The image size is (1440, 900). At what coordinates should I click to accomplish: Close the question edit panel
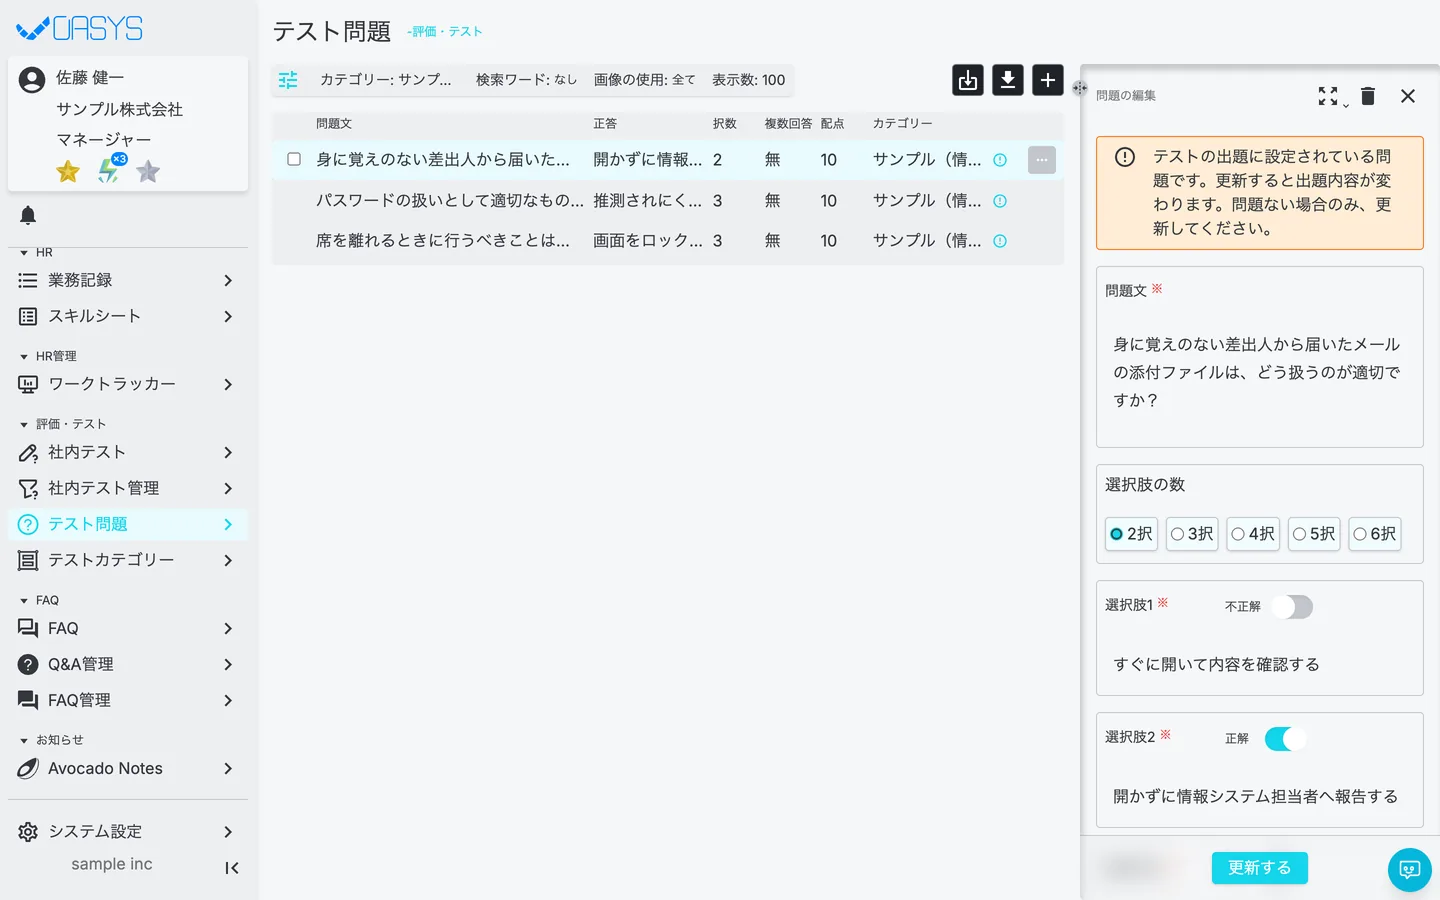[1408, 96]
